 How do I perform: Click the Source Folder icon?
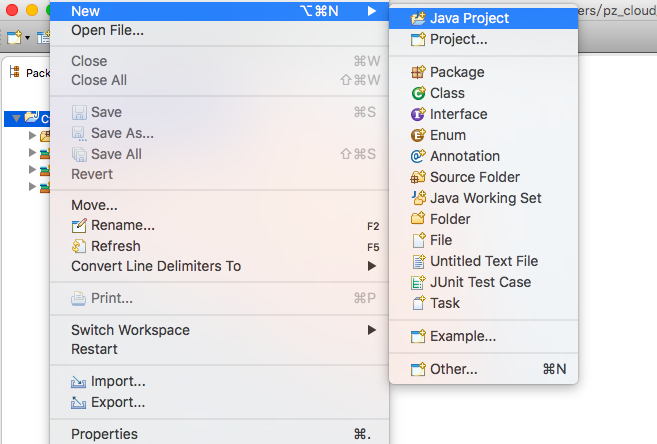419,177
